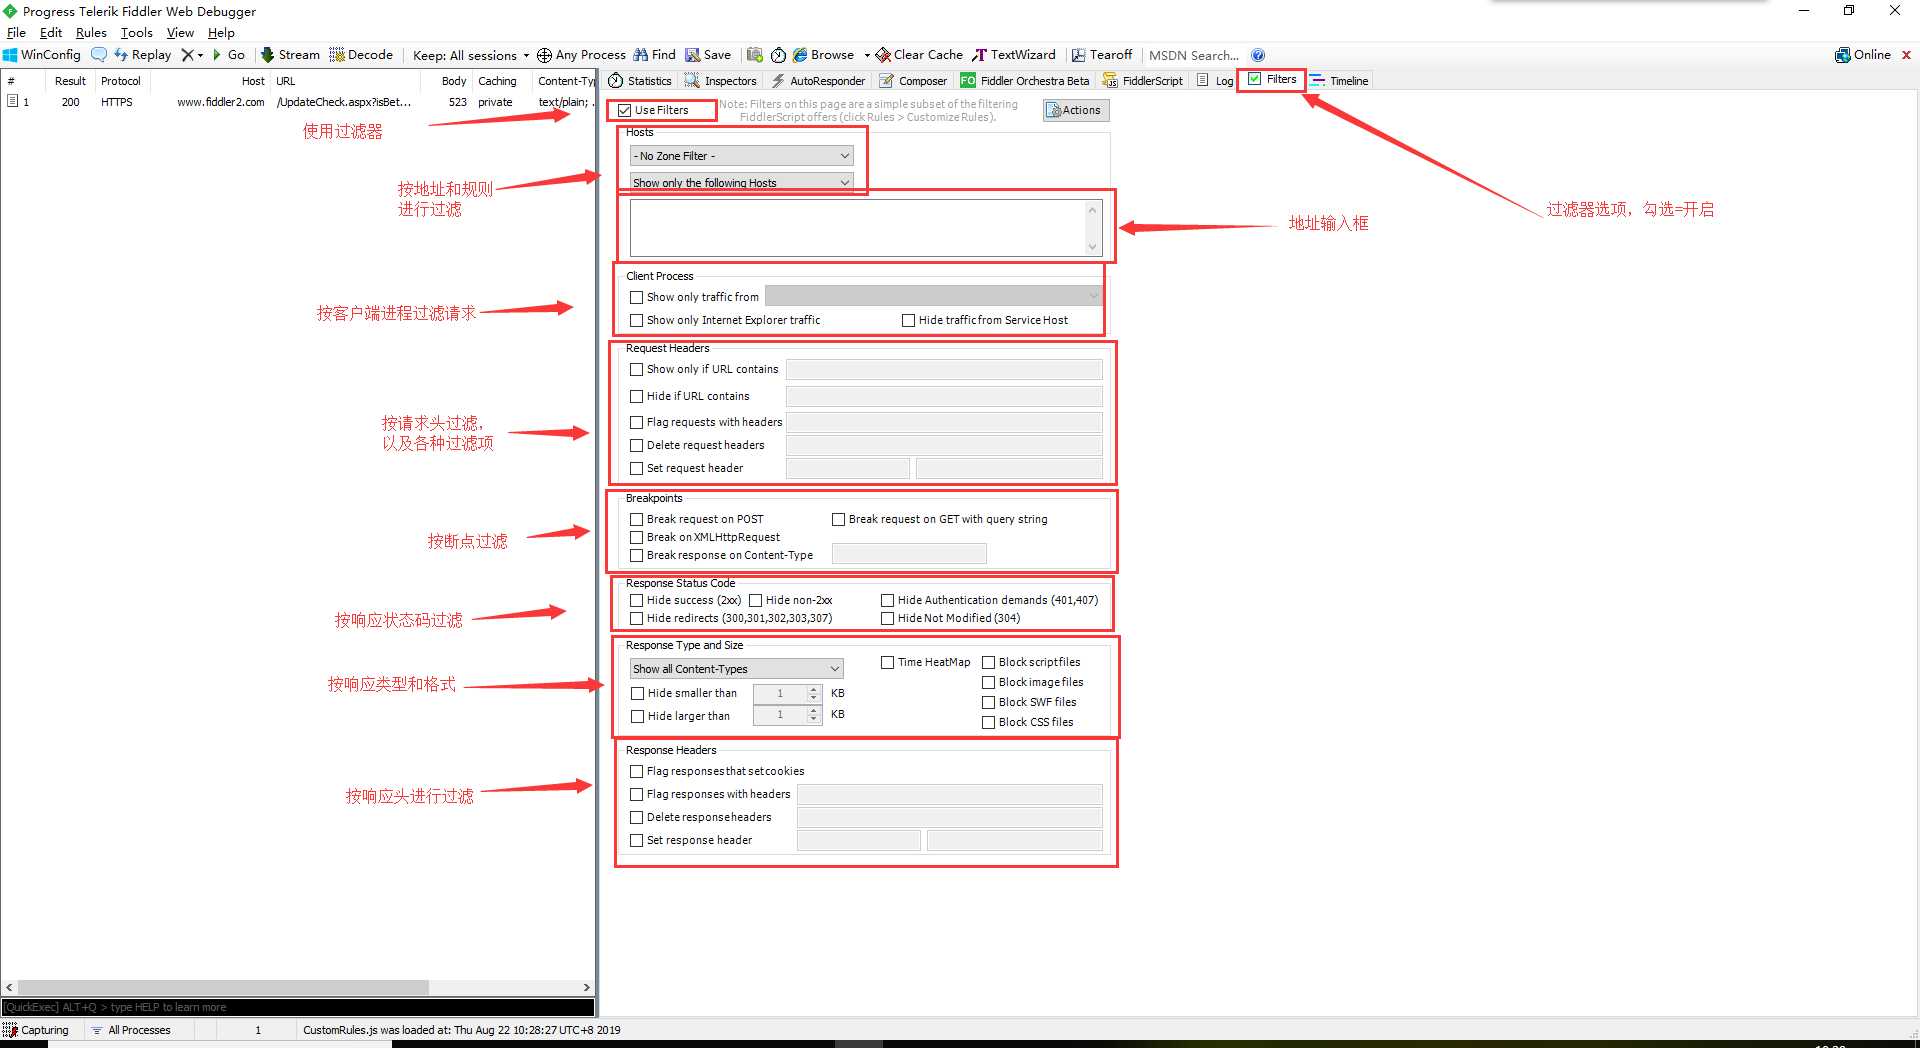Screen dimensions: 1920x1048
Task: Close the toolbar with red X
Action: (1906, 55)
